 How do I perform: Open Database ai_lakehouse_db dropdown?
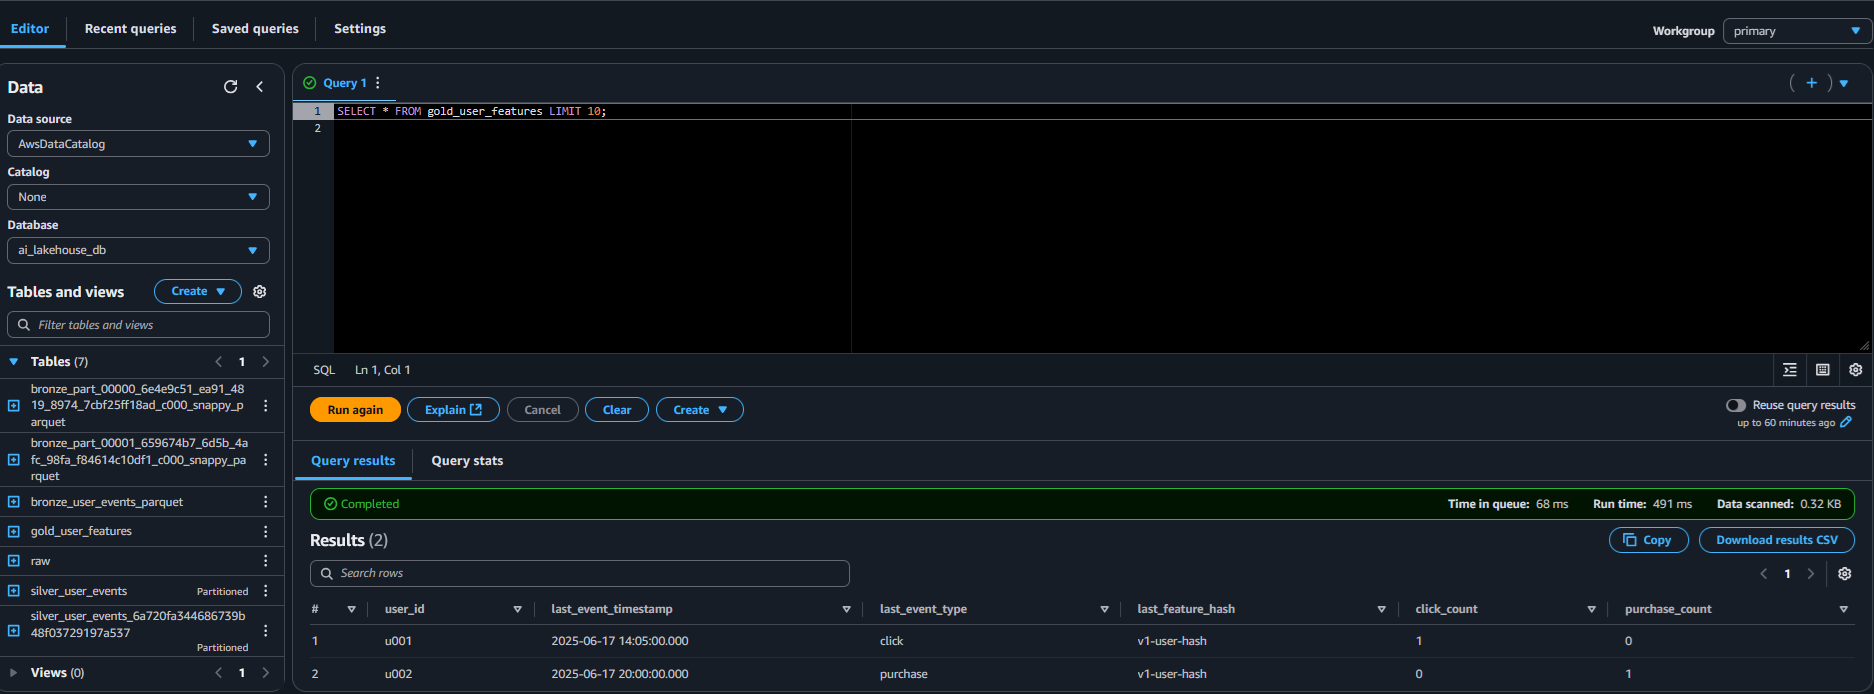click(138, 250)
